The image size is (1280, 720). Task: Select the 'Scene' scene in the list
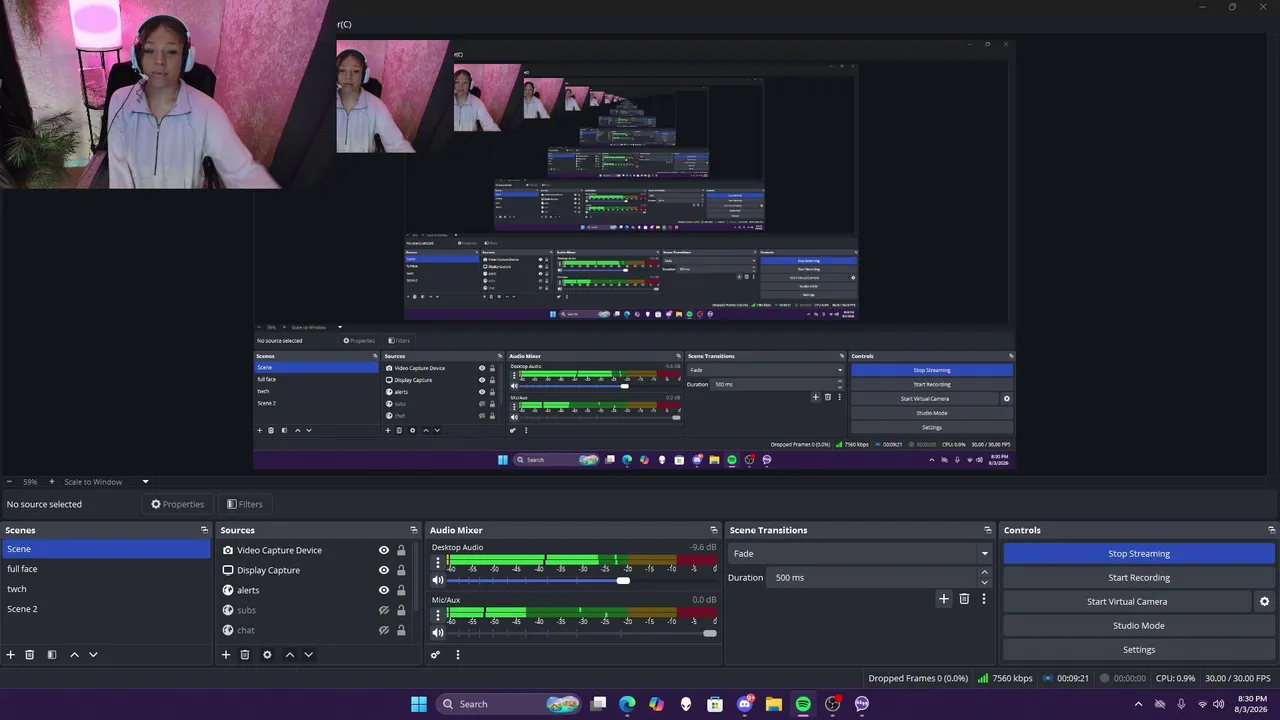coord(106,549)
